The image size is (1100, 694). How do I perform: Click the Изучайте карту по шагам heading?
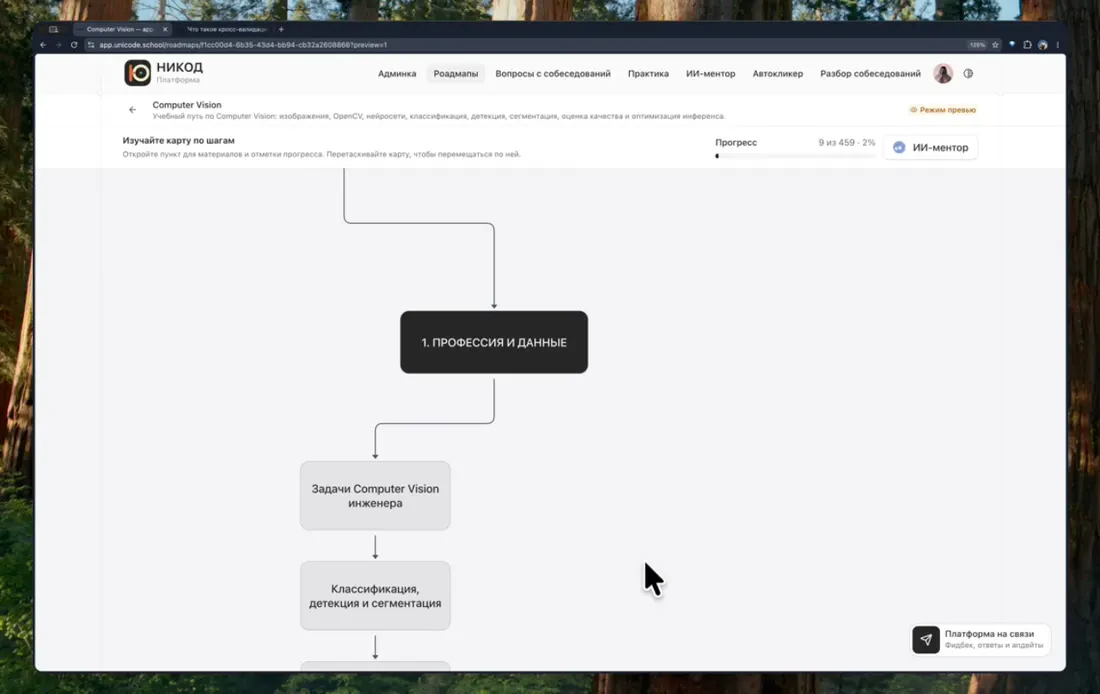point(178,140)
